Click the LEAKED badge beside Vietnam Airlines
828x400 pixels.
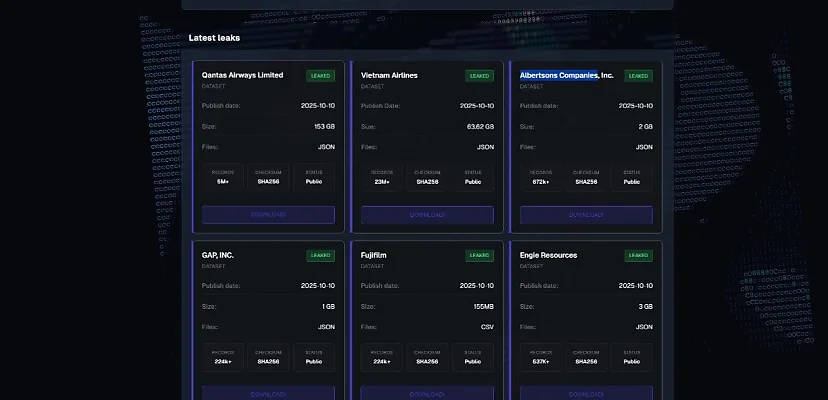point(480,76)
